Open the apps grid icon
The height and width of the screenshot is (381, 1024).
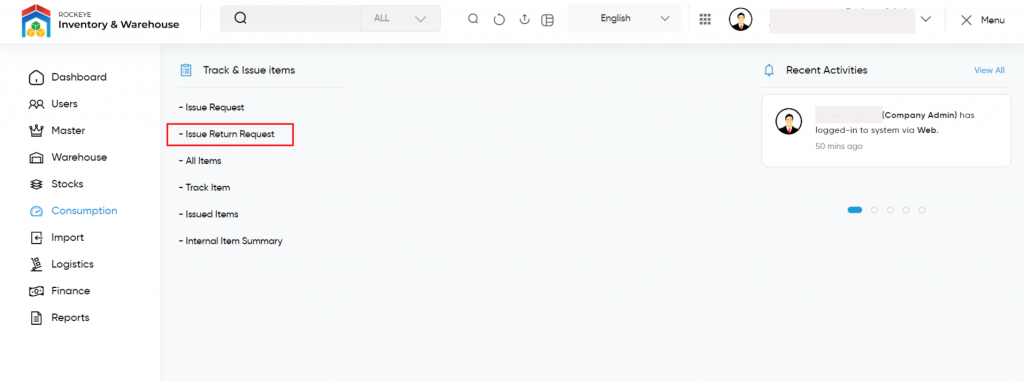(x=705, y=19)
